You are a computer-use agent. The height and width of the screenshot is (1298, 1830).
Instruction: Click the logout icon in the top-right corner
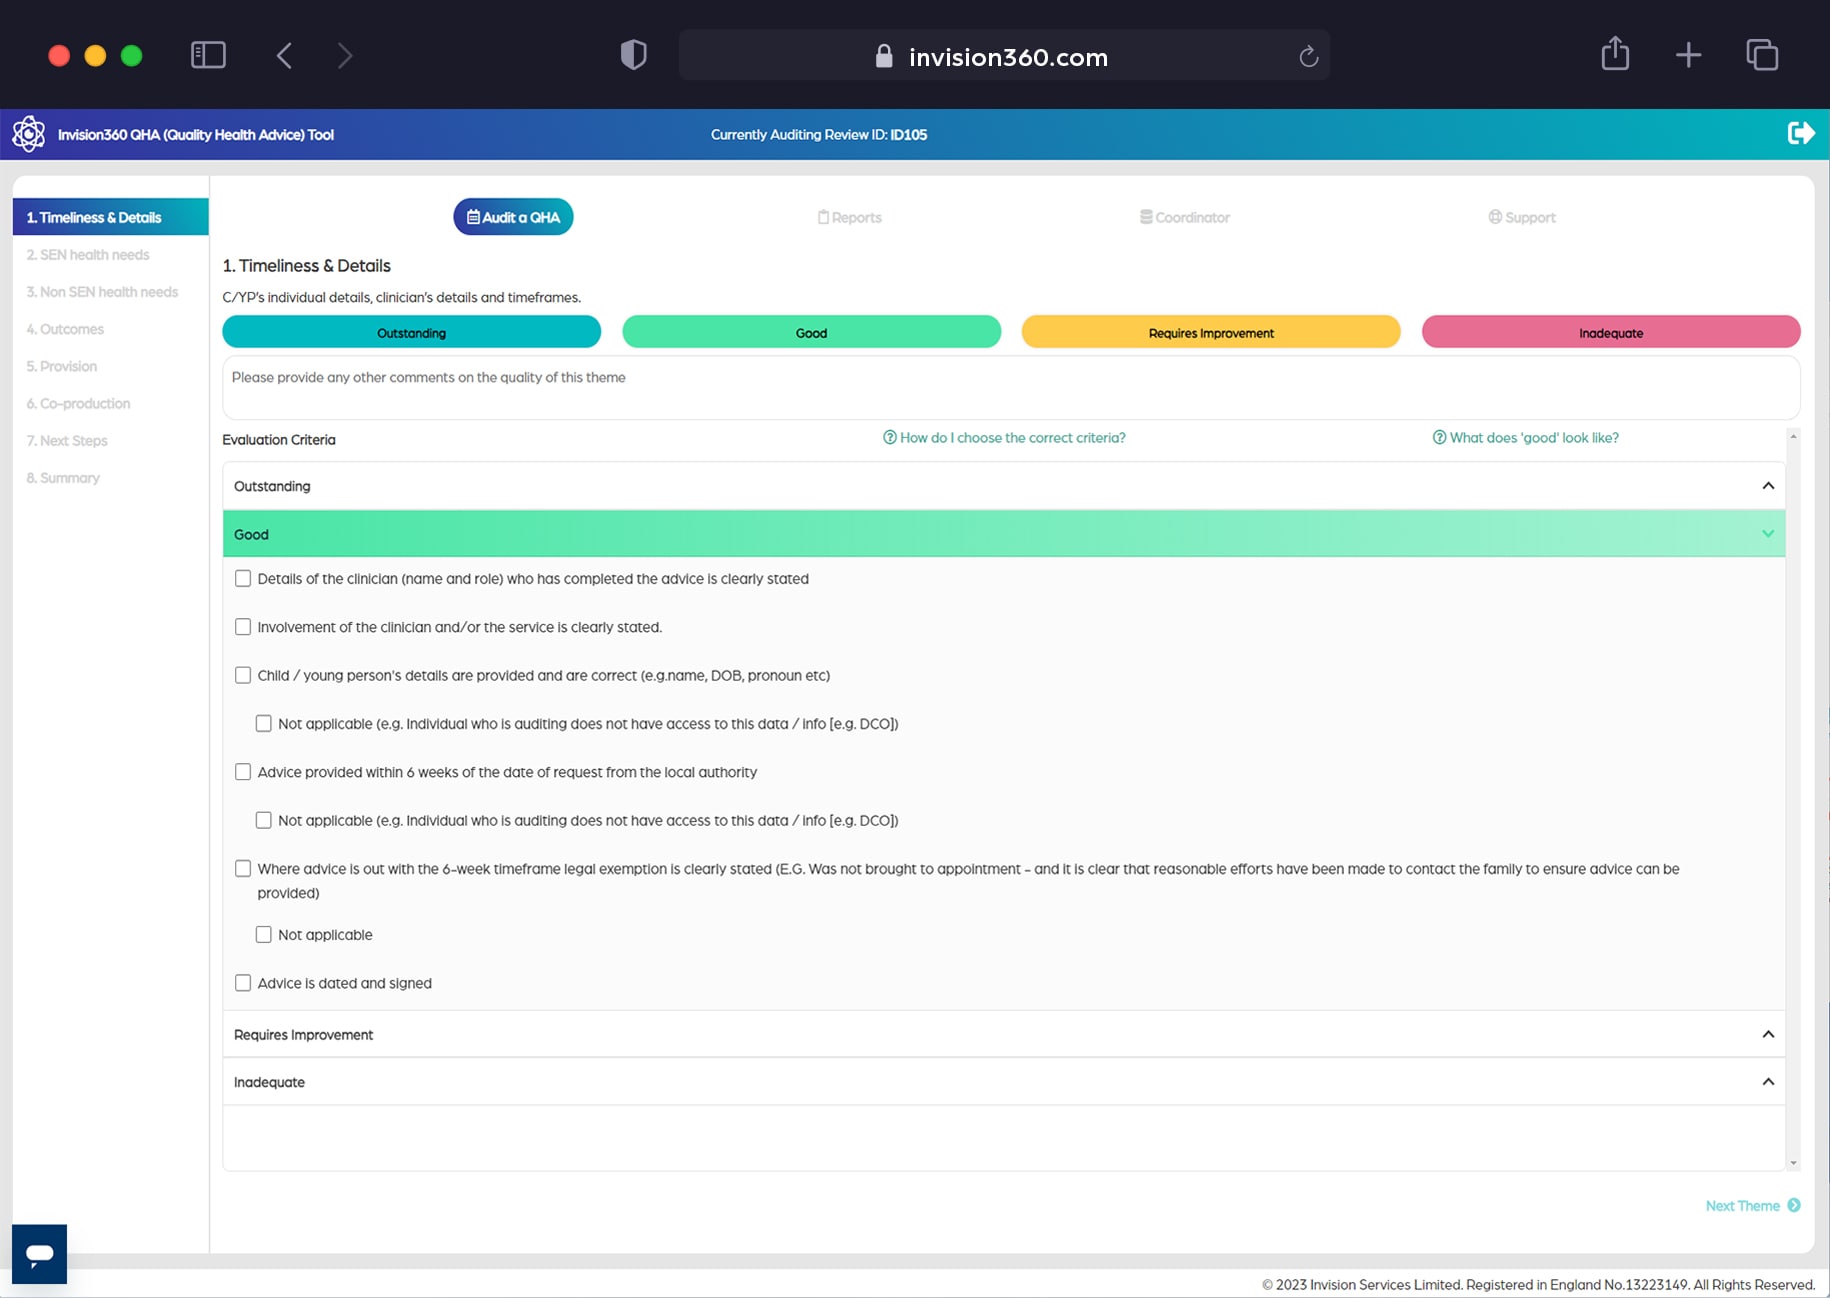tap(1801, 132)
